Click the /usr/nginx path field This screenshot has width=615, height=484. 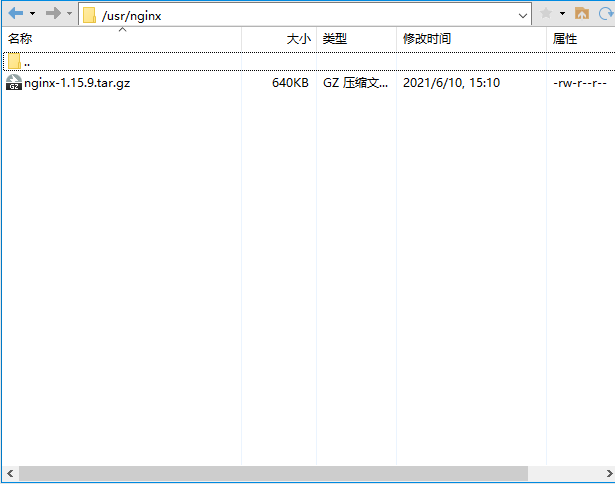pyautogui.click(x=305, y=14)
